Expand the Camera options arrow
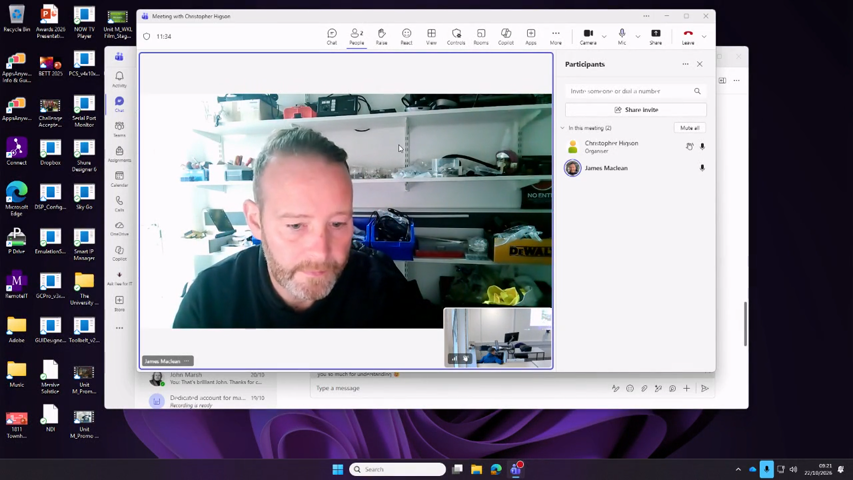 click(604, 37)
